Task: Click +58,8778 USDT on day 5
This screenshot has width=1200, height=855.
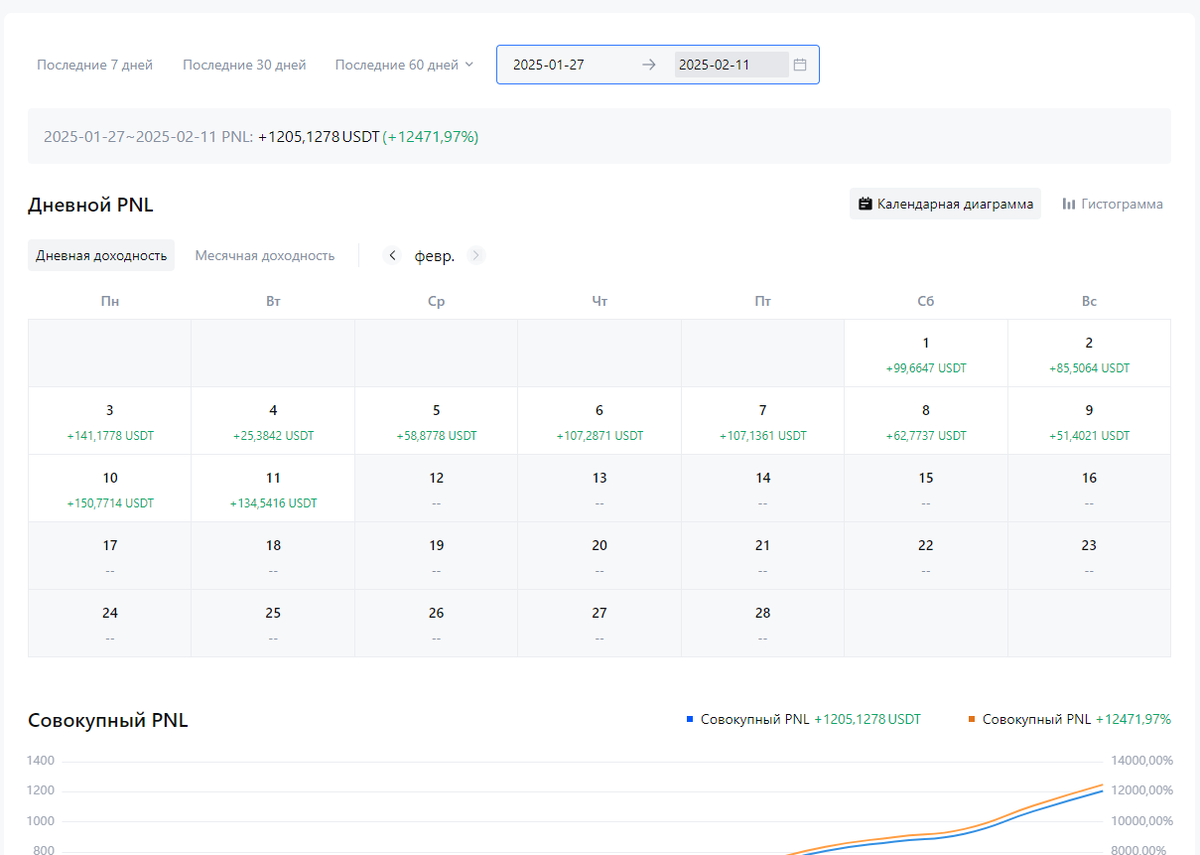Action: point(436,436)
